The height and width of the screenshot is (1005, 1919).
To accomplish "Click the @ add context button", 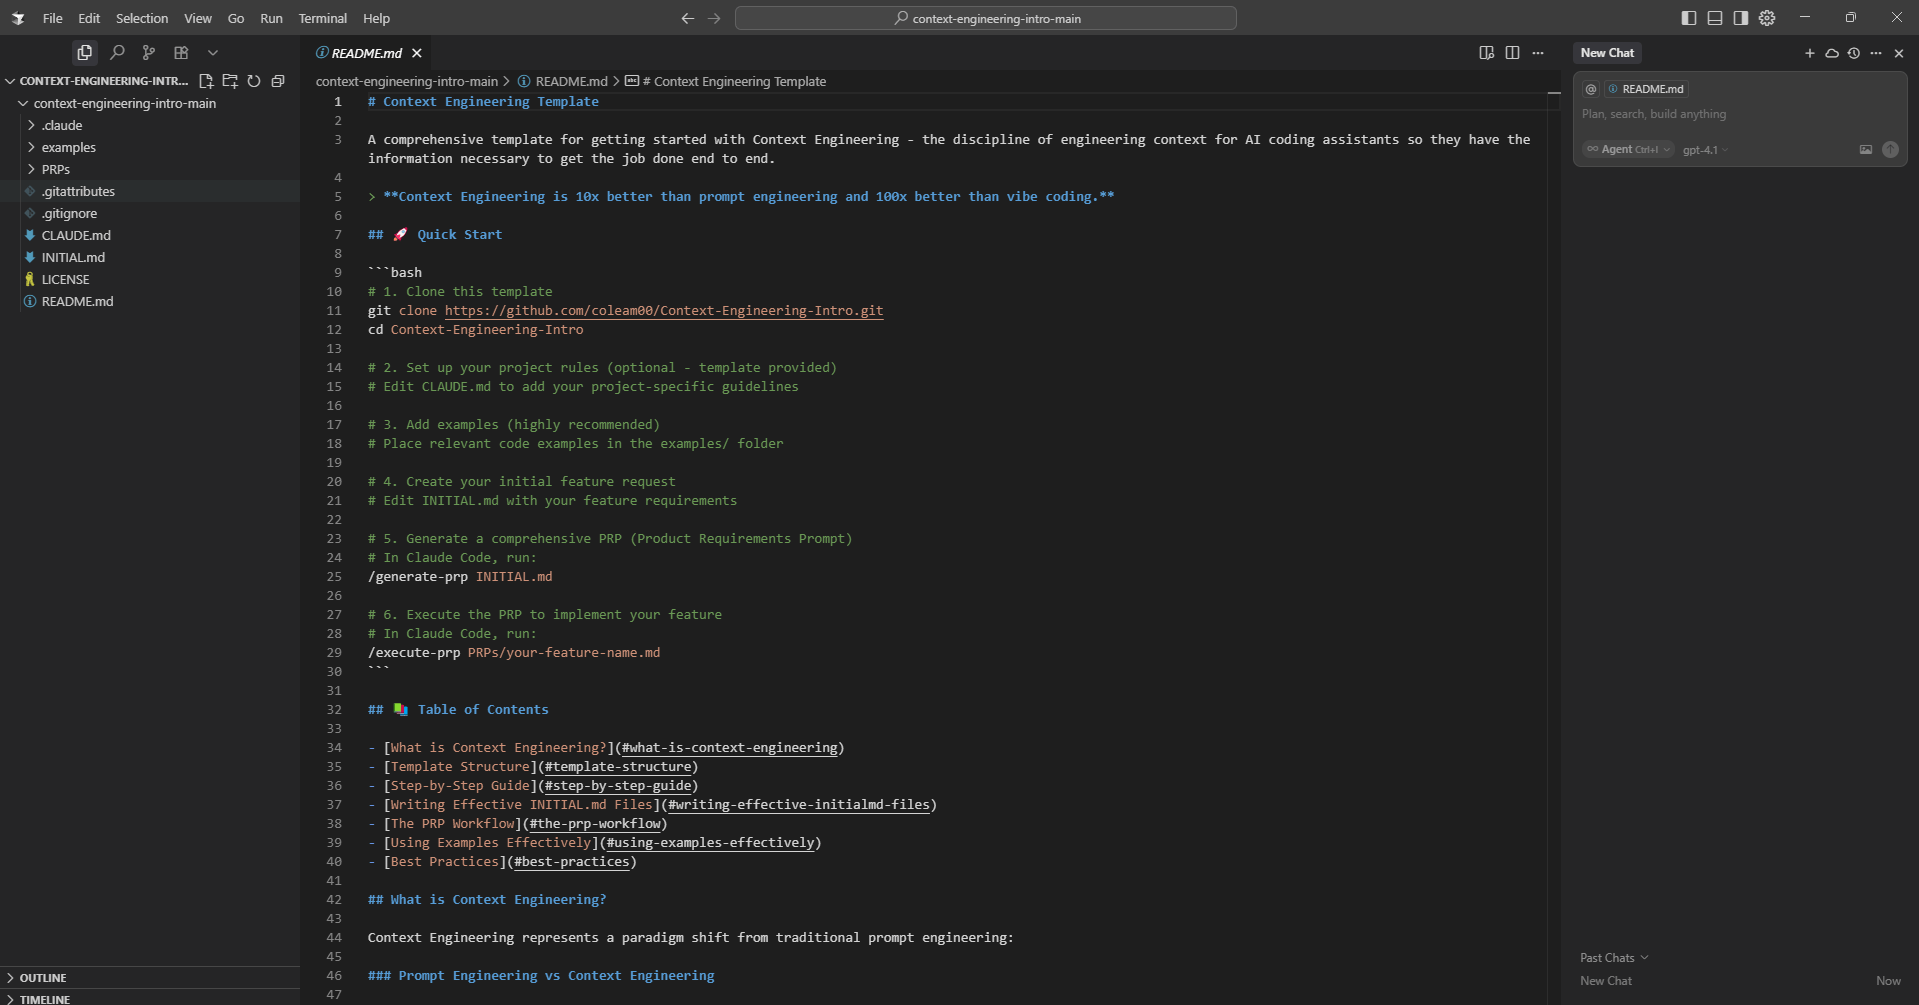I will coord(1591,89).
